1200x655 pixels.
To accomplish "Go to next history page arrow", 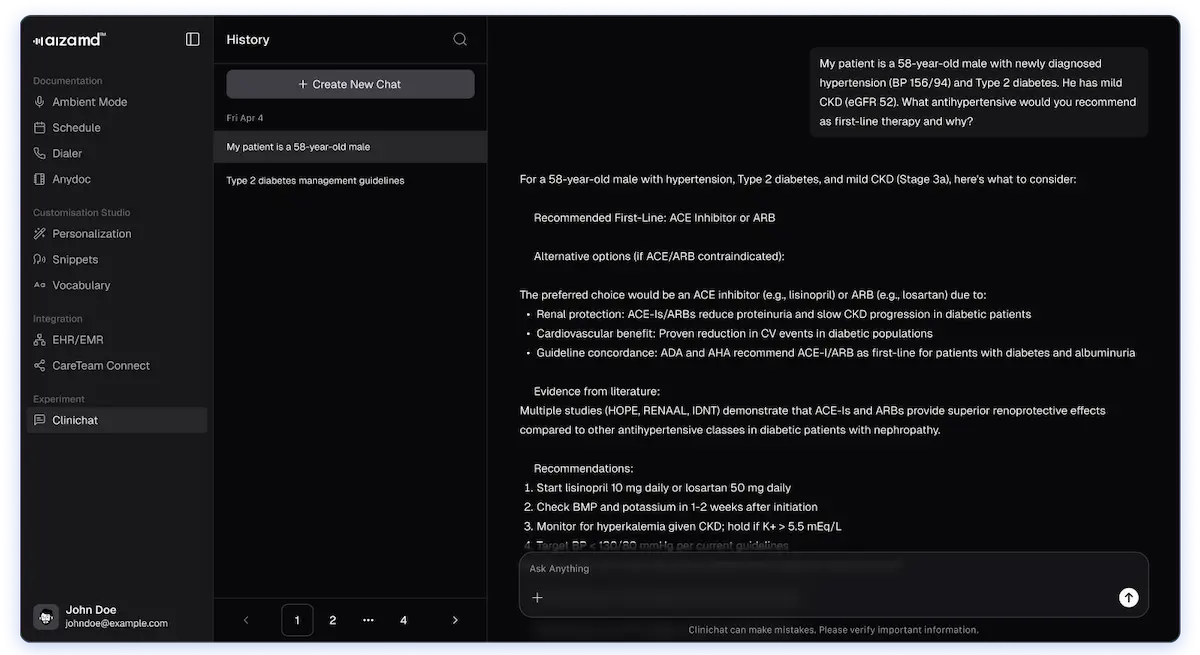I will [455, 620].
